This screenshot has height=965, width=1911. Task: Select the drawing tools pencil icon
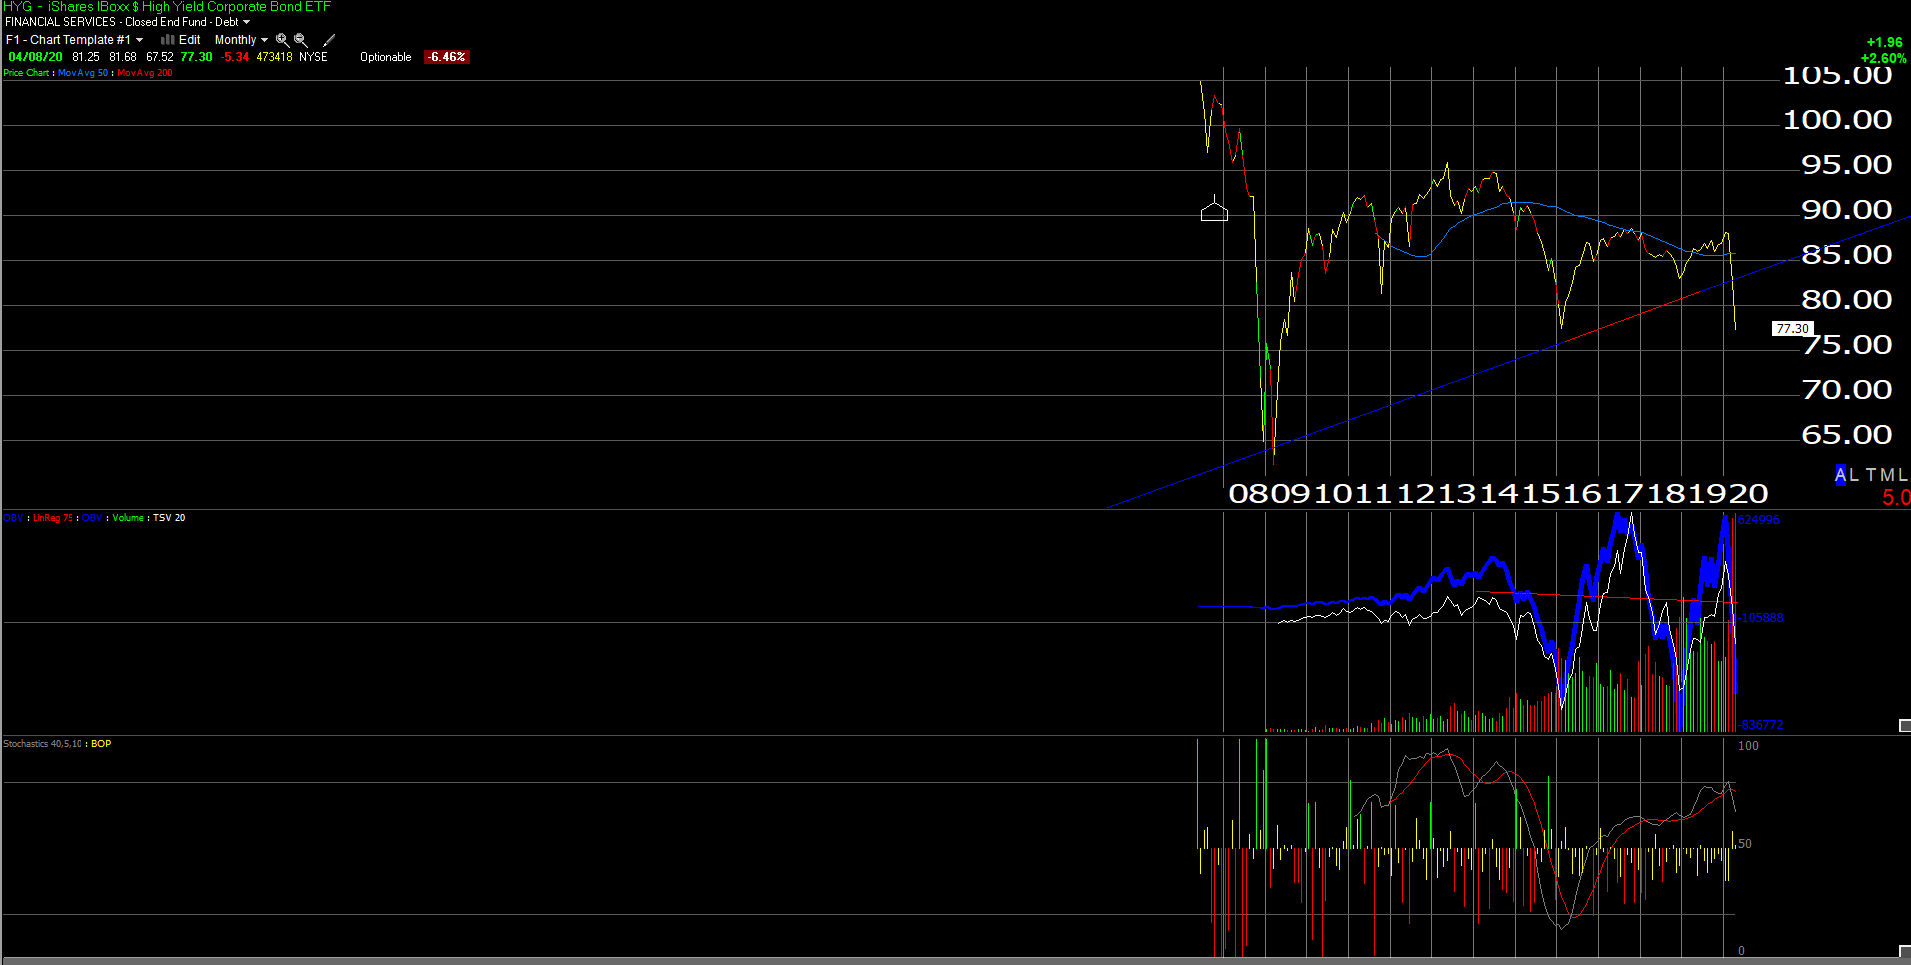[x=329, y=40]
